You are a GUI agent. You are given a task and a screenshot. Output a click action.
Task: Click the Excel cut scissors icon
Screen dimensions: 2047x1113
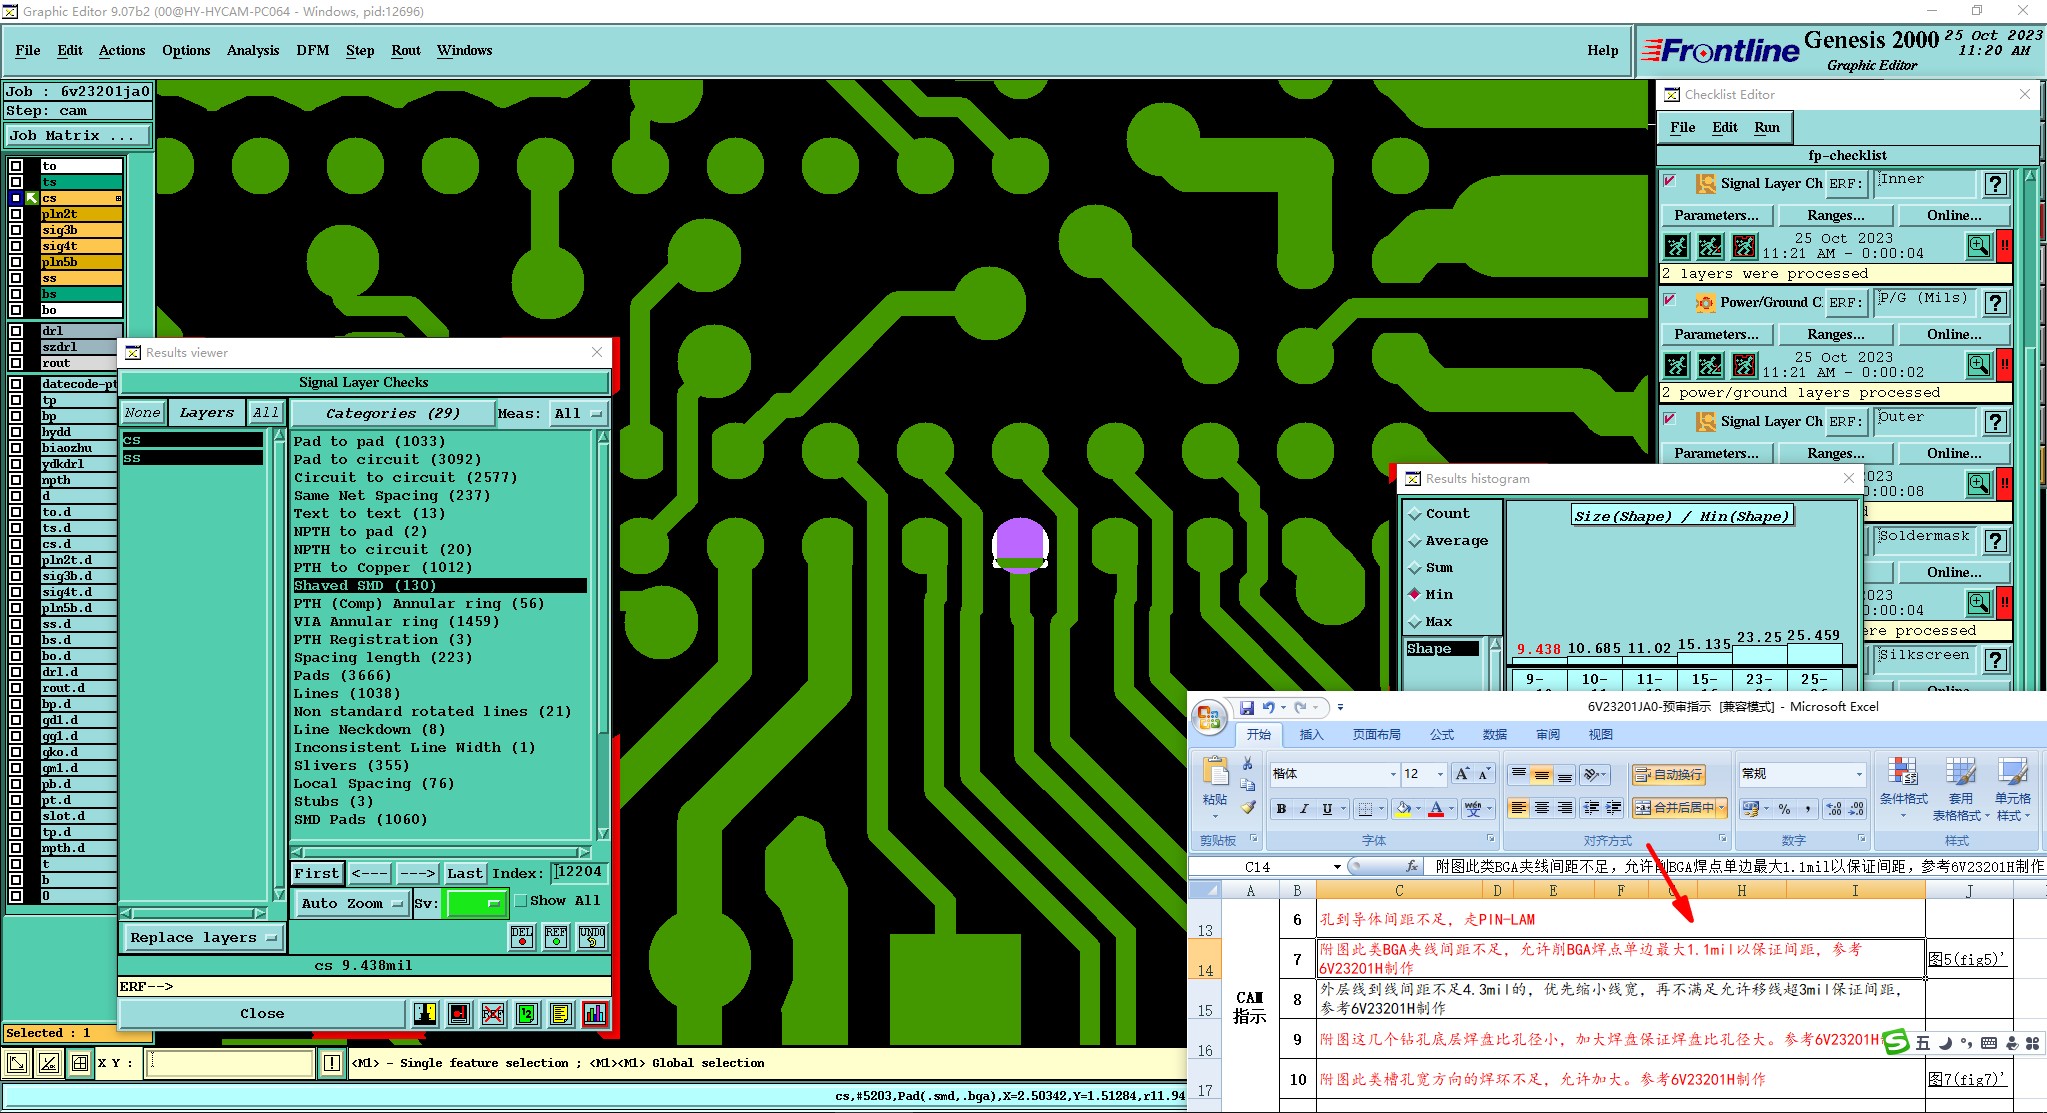[1248, 764]
